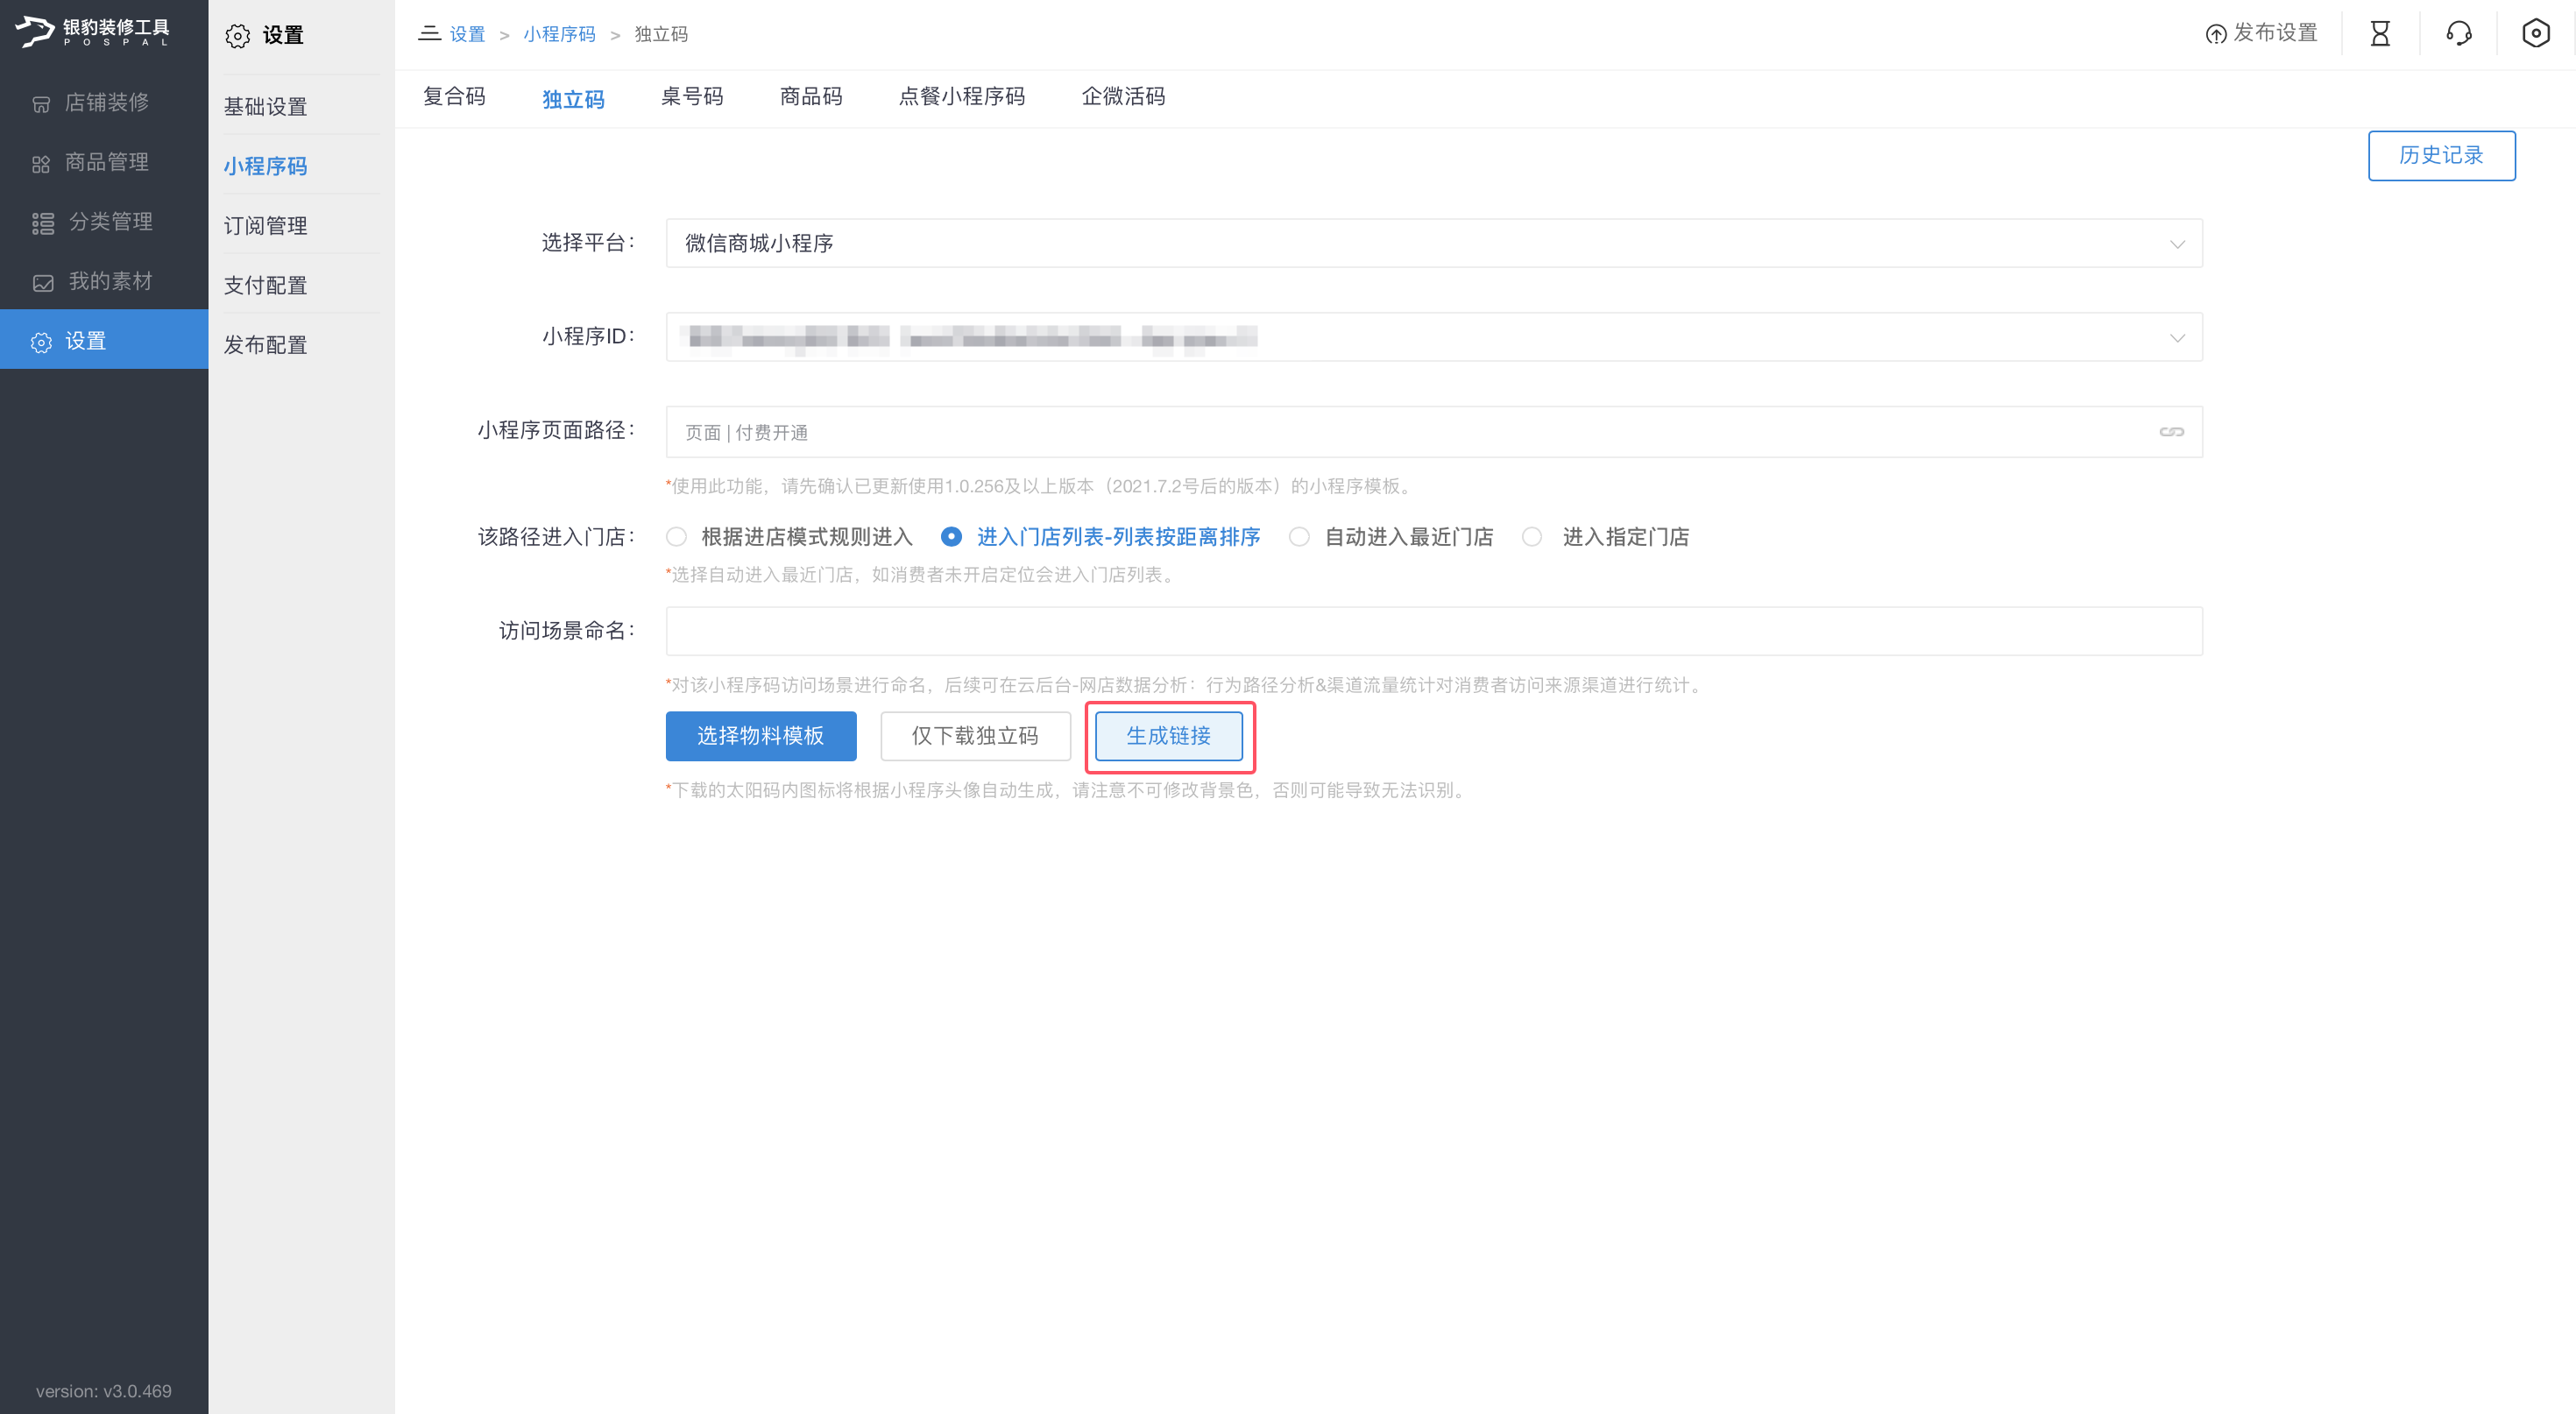Click the link icon in 小程序页面路径 field
The width and height of the screenshot is (2576, 1414).
2171,432
